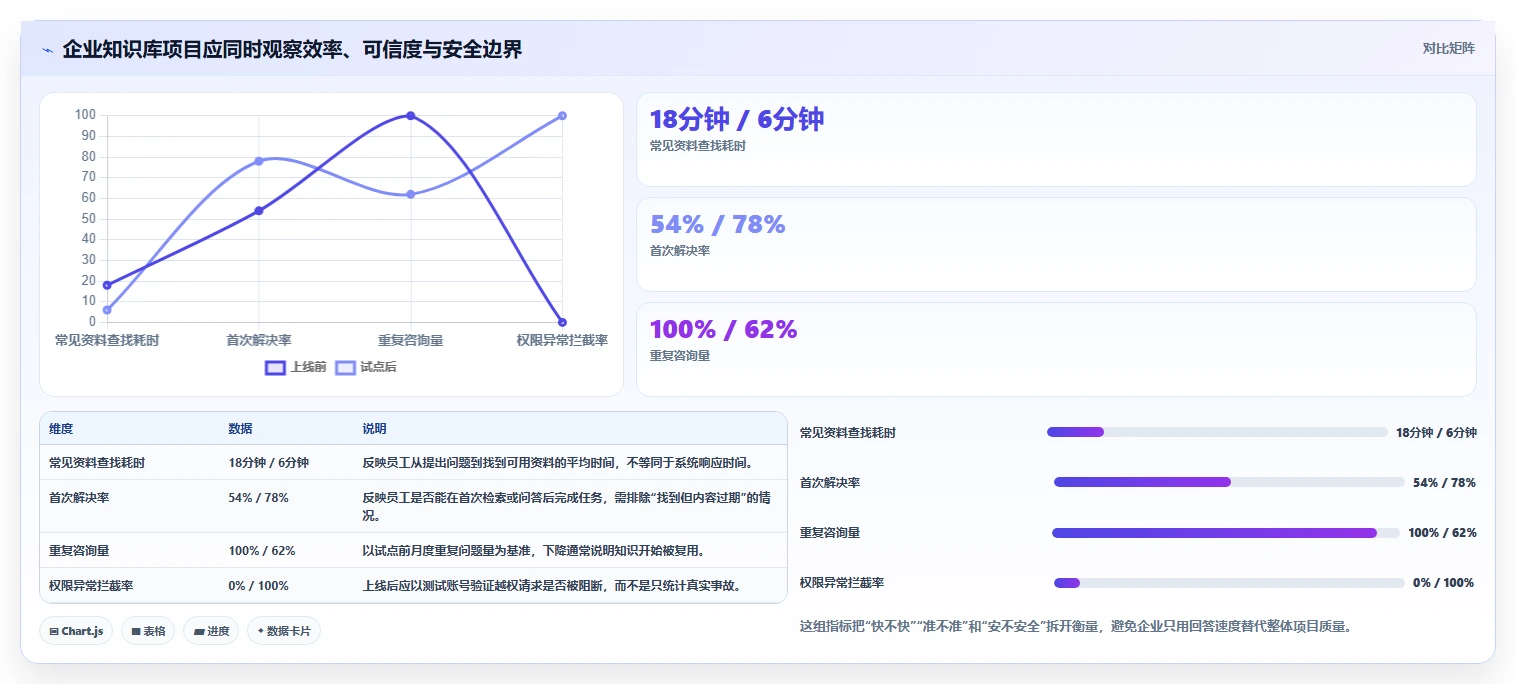Click table cell 权限异常拦截率
Screen dimensions: 1516x684
[x=91, y=586]
